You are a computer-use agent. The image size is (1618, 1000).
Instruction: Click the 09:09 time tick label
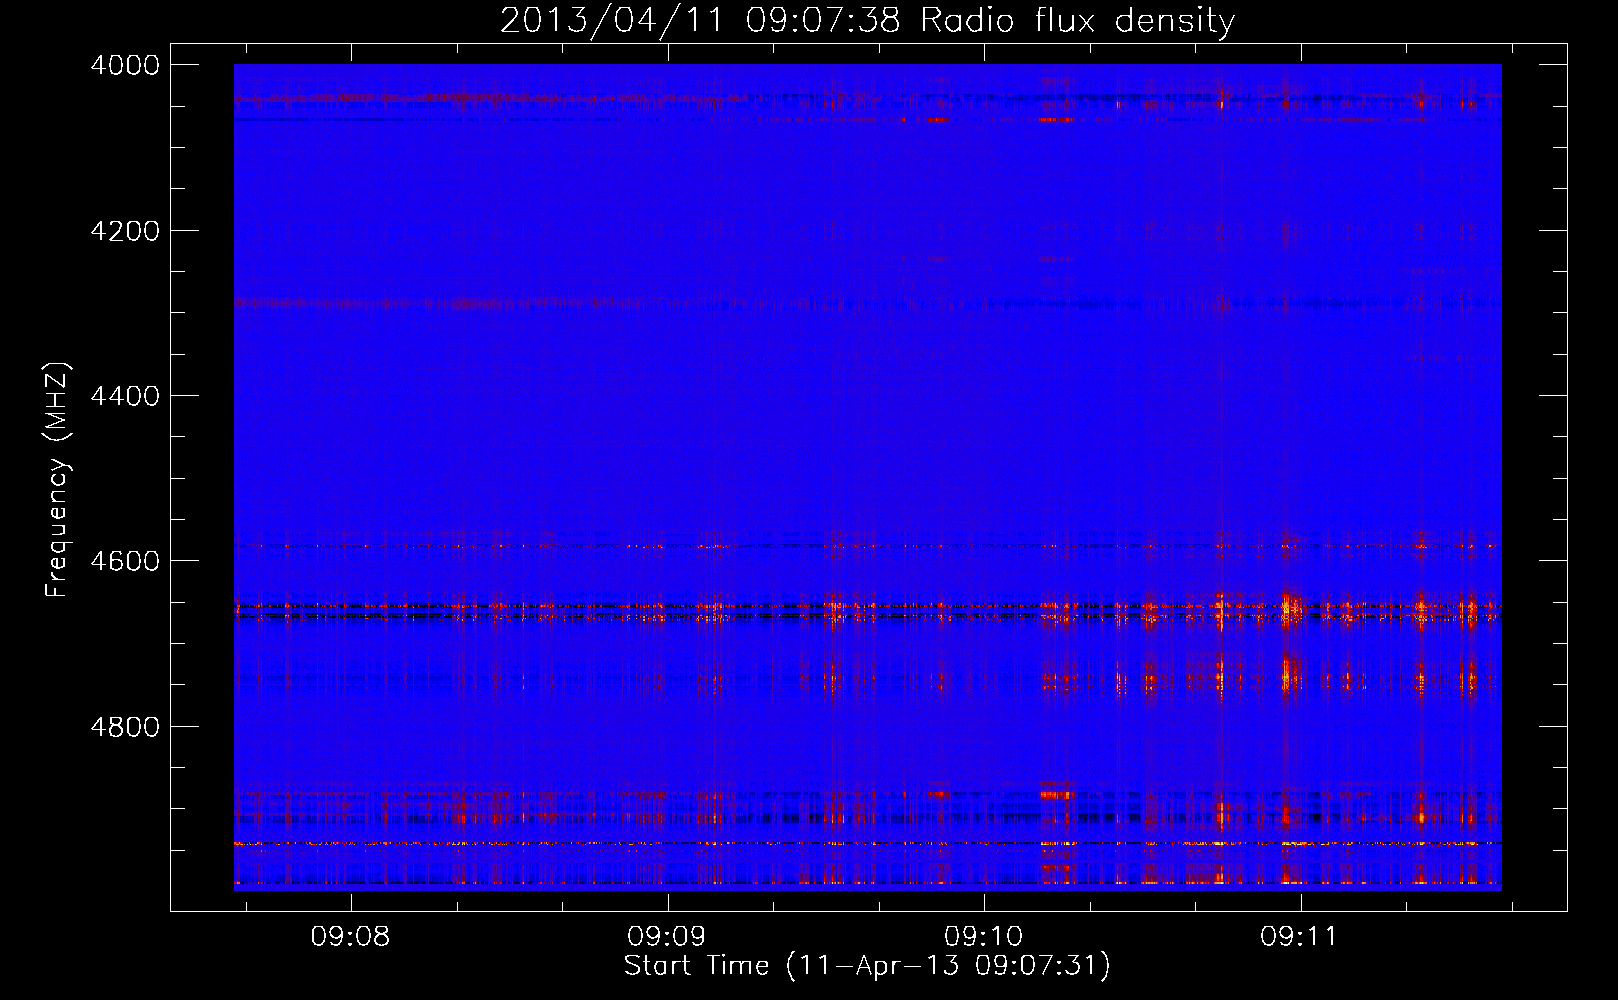[x=666, y=937]
